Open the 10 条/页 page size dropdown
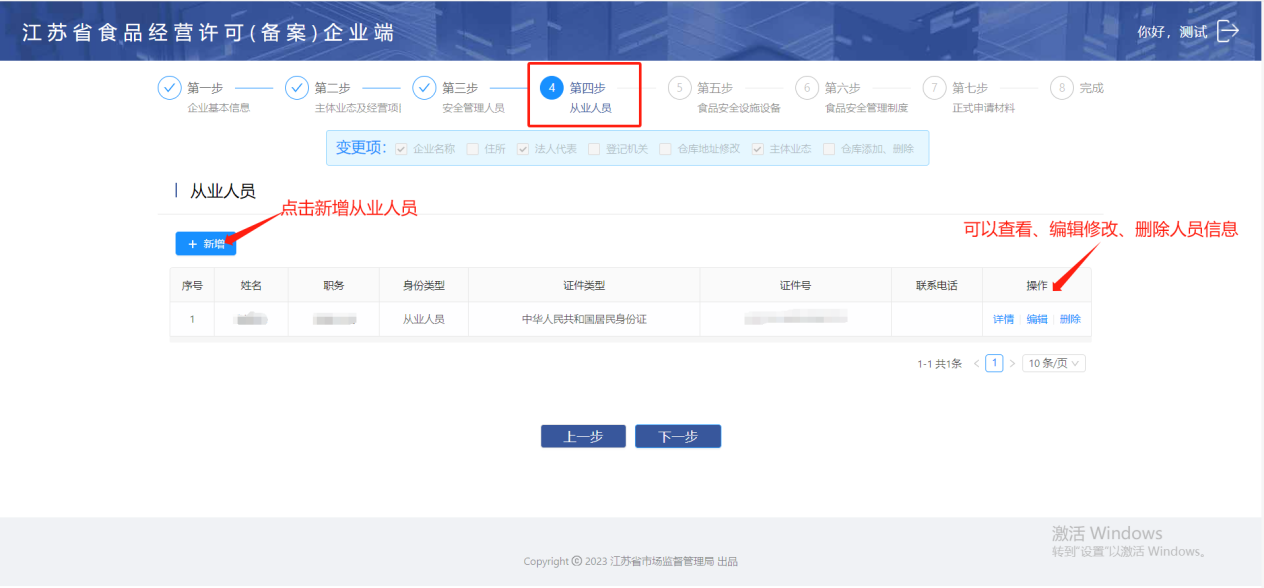Screen dimensions: 1264x588 [1055, 364]
